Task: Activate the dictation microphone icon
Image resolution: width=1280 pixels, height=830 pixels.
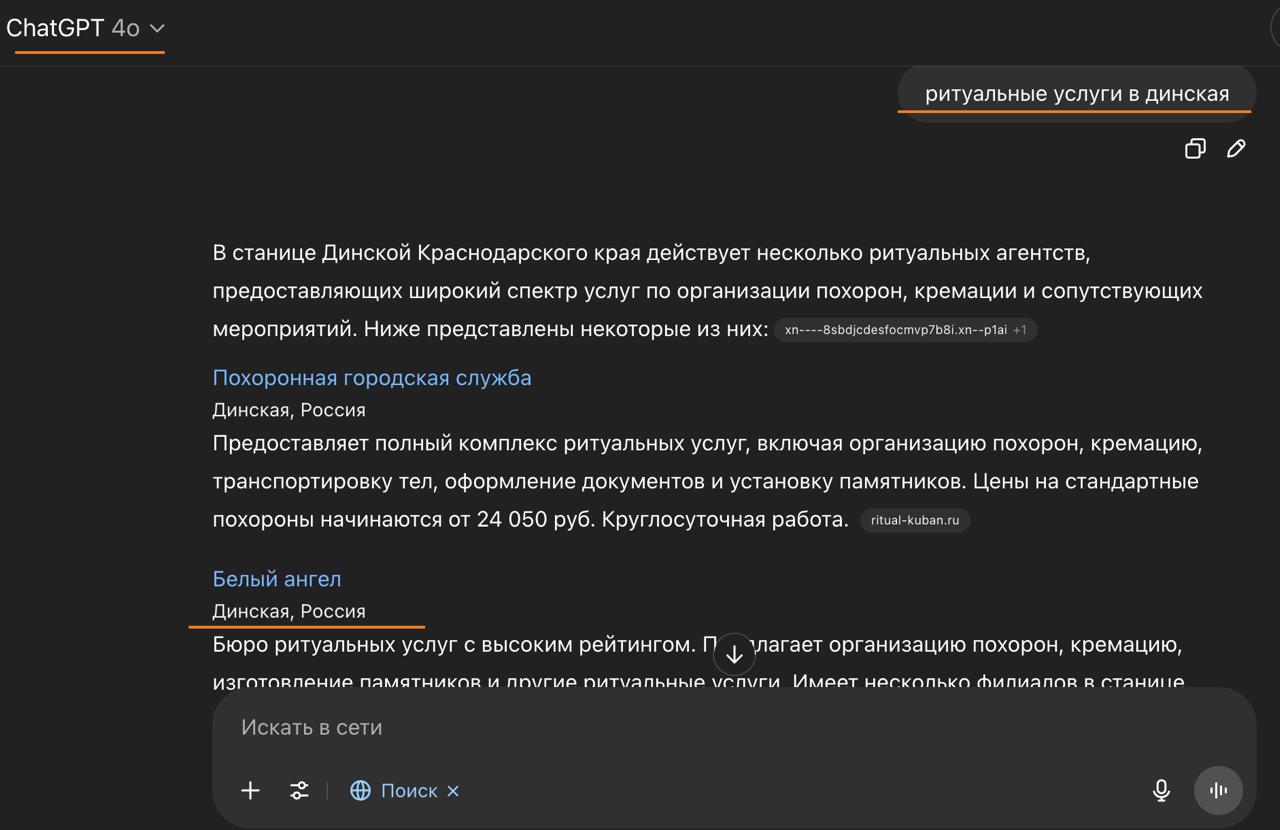Action: point(1160,790)
